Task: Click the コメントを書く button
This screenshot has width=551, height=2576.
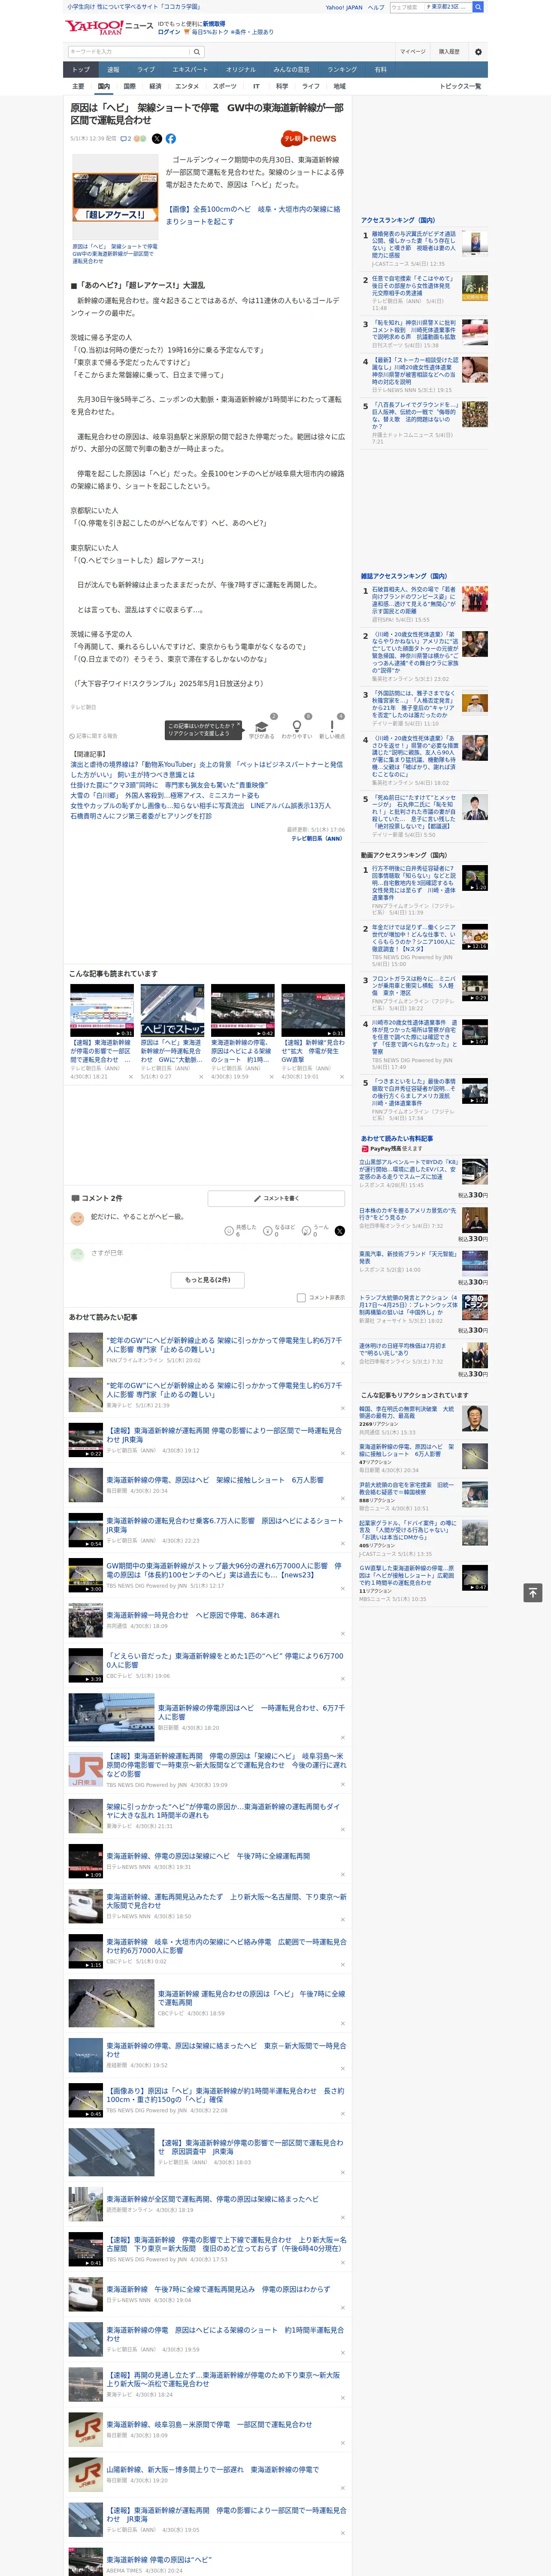Action: 277,1198
